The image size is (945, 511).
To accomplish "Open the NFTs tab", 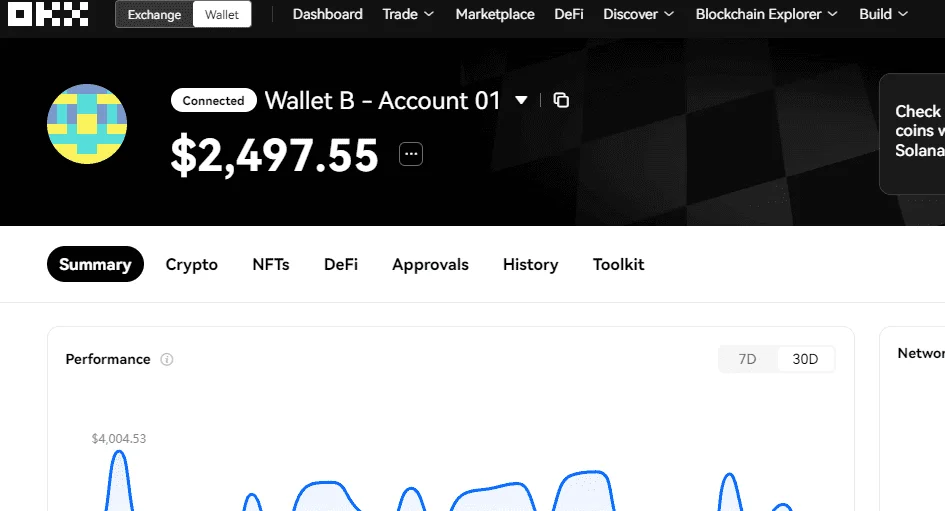I will [271, 264].
